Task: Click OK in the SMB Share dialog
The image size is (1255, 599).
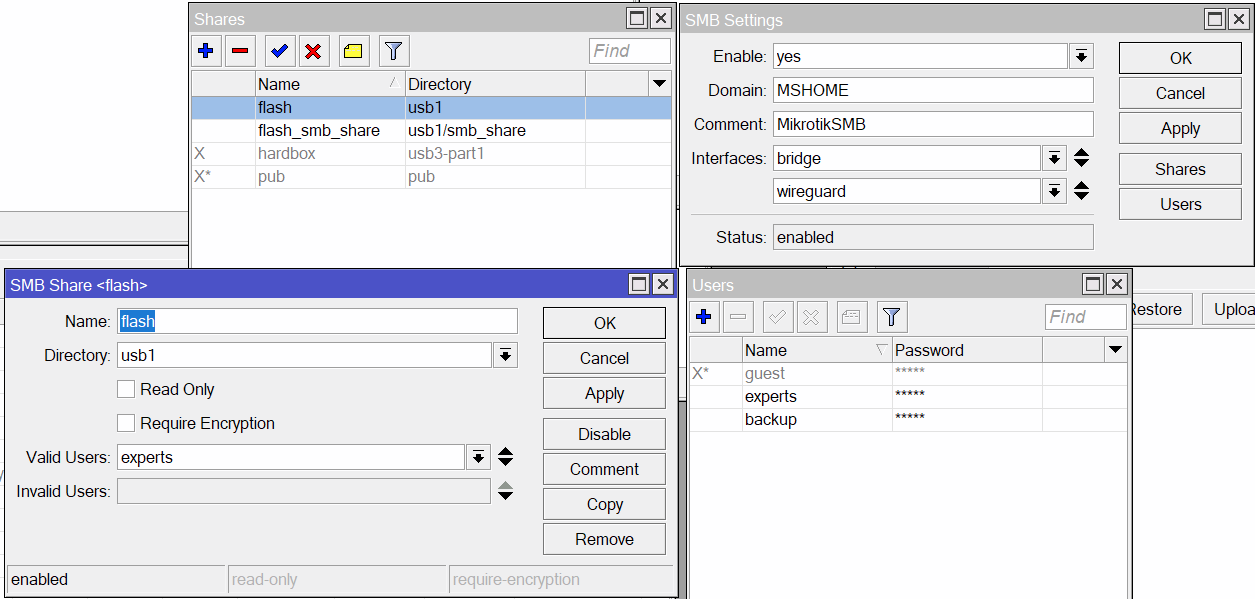Action: [x=604, y=323]
